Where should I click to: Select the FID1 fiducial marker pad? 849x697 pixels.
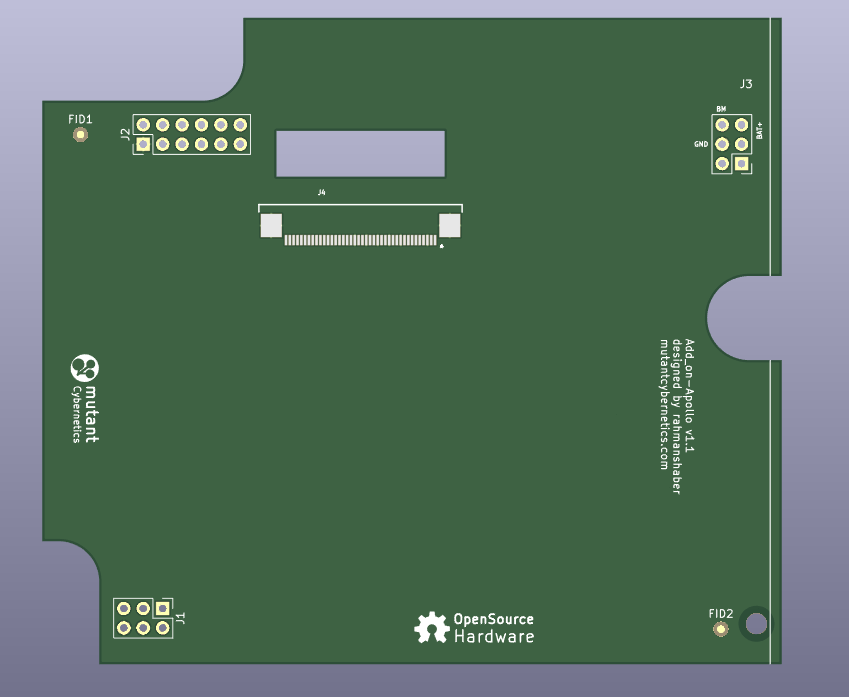pos(81,135)
